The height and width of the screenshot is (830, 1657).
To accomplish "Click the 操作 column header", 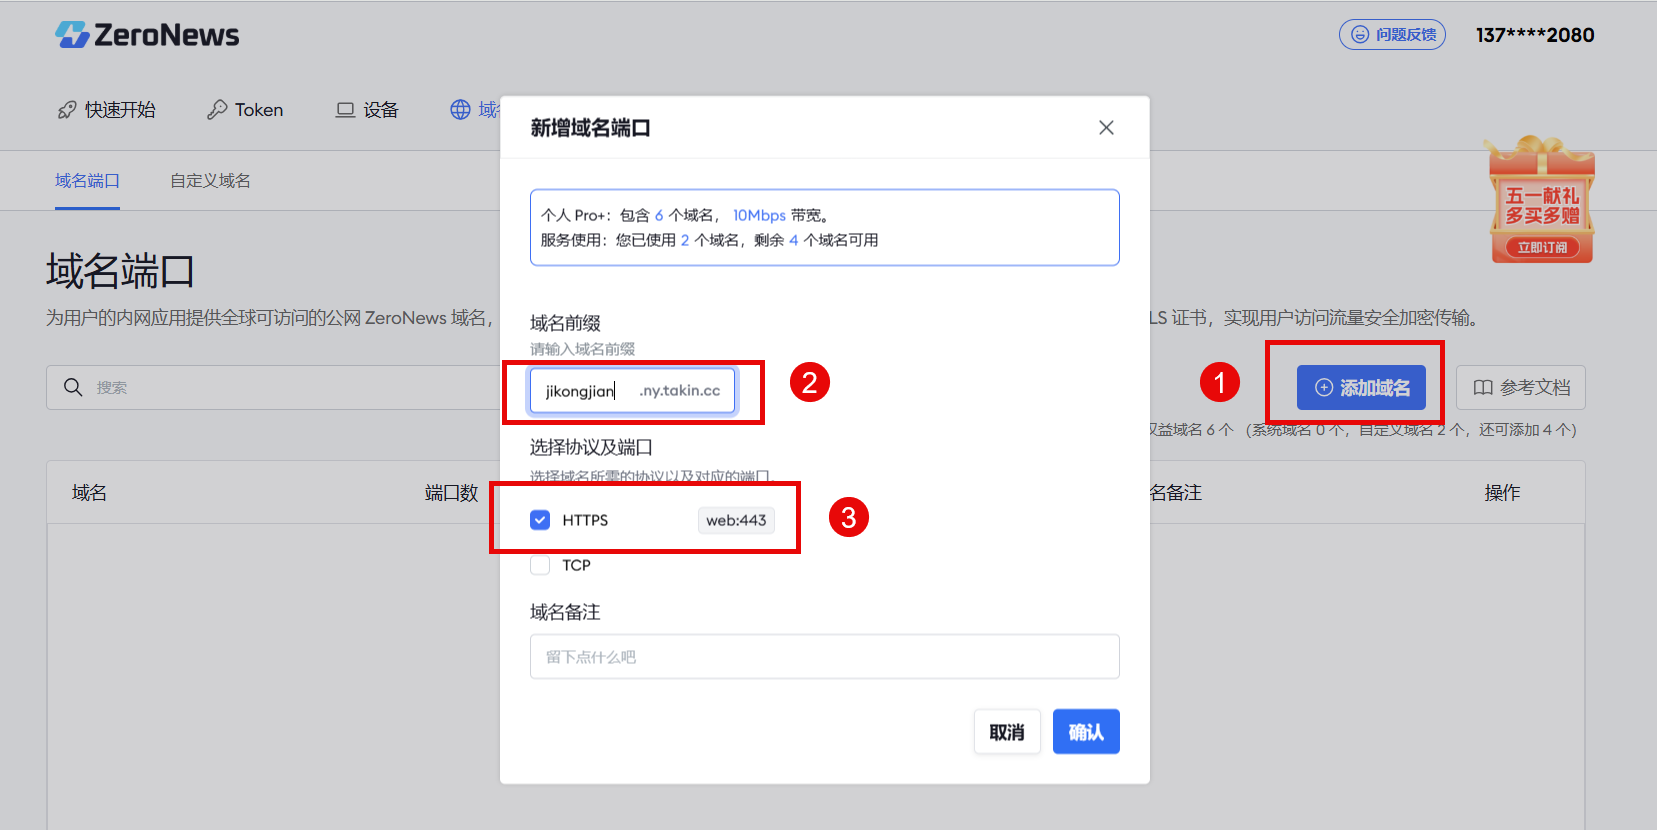I will click(x=1502, y=493).
